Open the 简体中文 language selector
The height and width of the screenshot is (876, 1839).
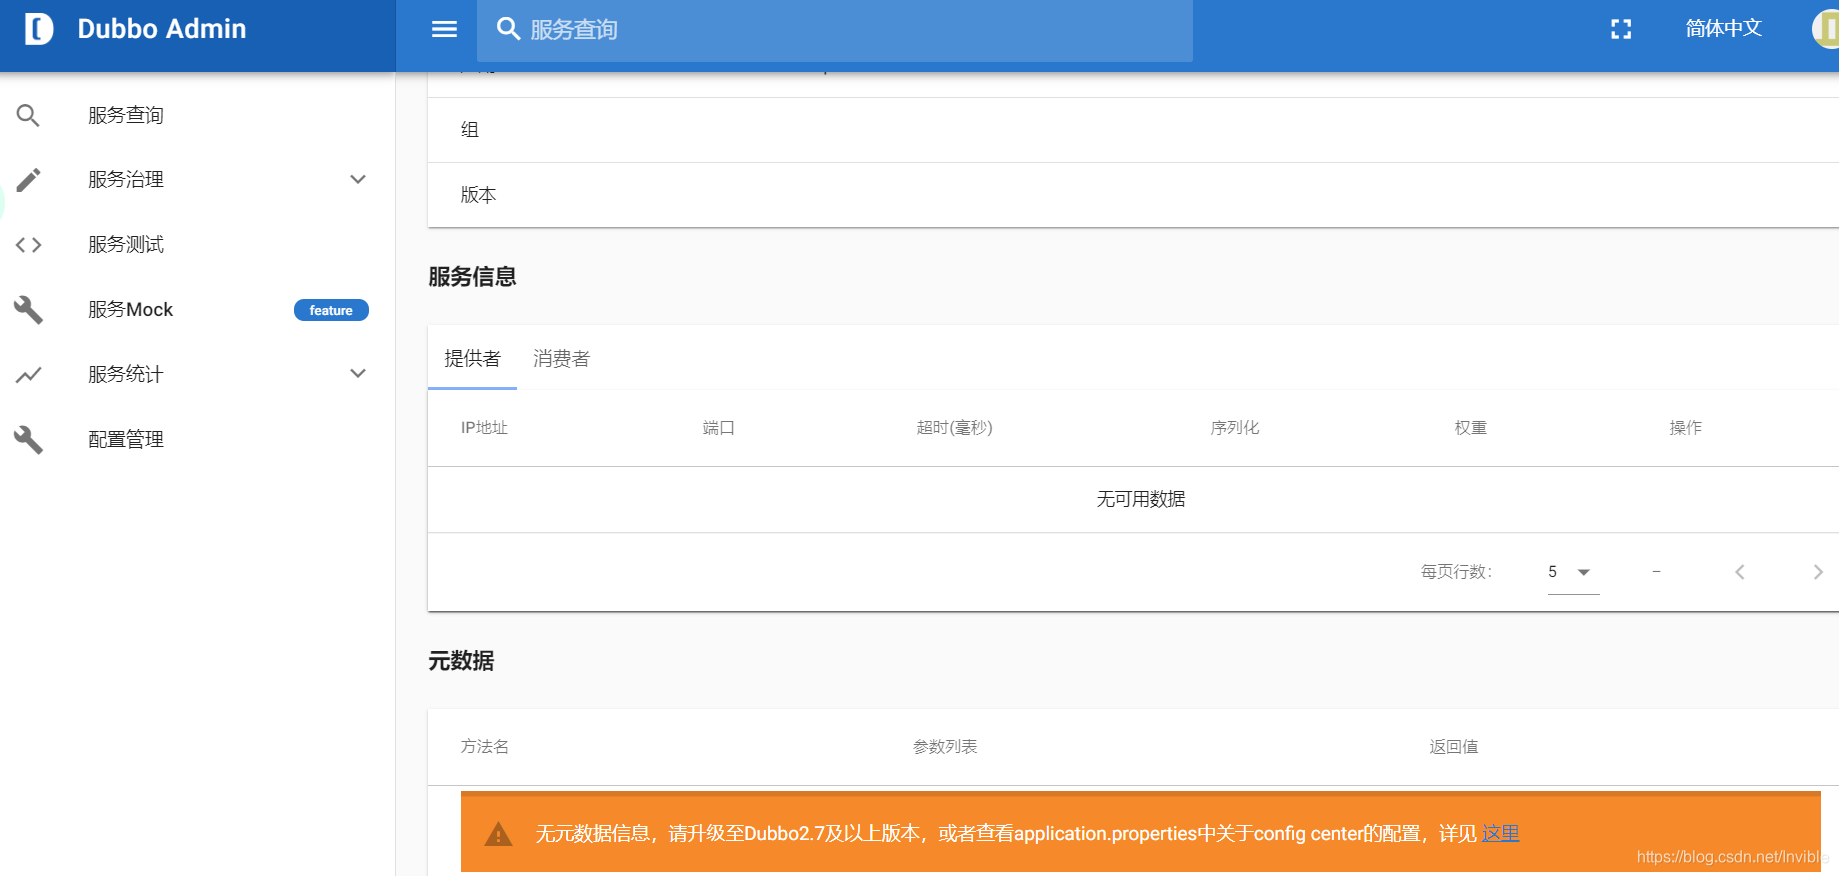click(x=1723, y=29)
